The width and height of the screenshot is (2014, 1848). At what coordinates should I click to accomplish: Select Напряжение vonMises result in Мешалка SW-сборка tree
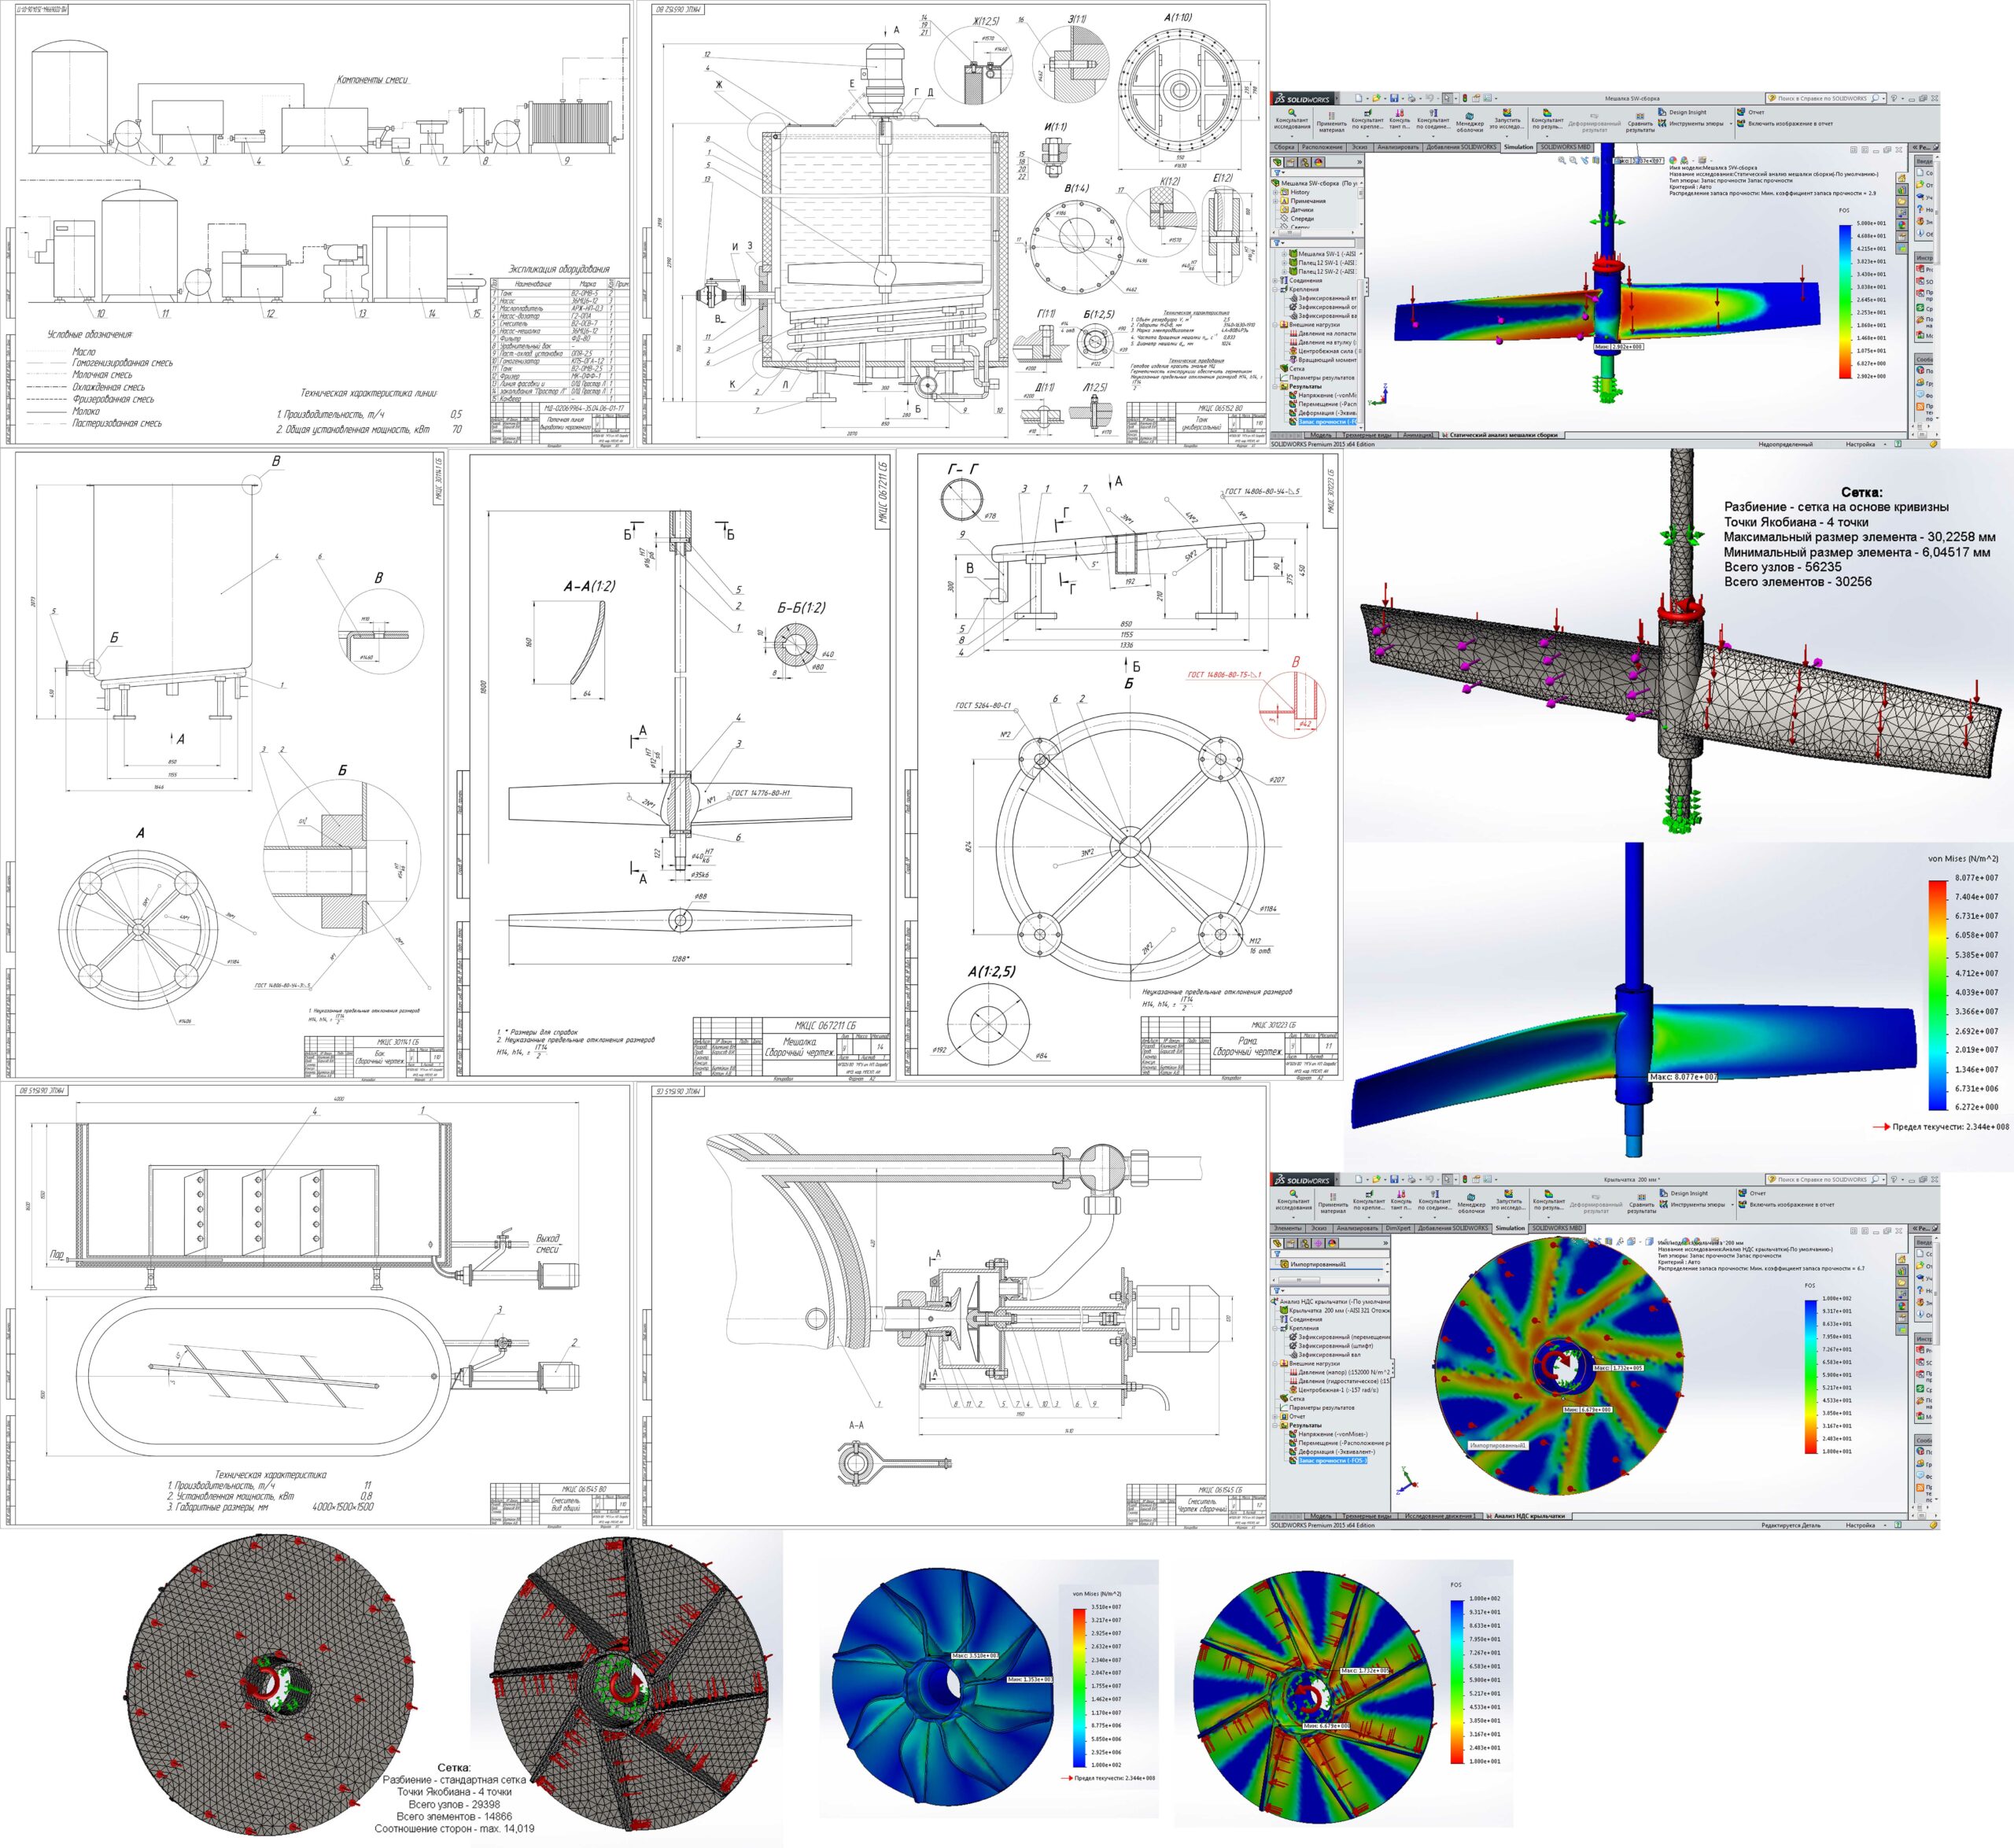(x=1324, y=396)
